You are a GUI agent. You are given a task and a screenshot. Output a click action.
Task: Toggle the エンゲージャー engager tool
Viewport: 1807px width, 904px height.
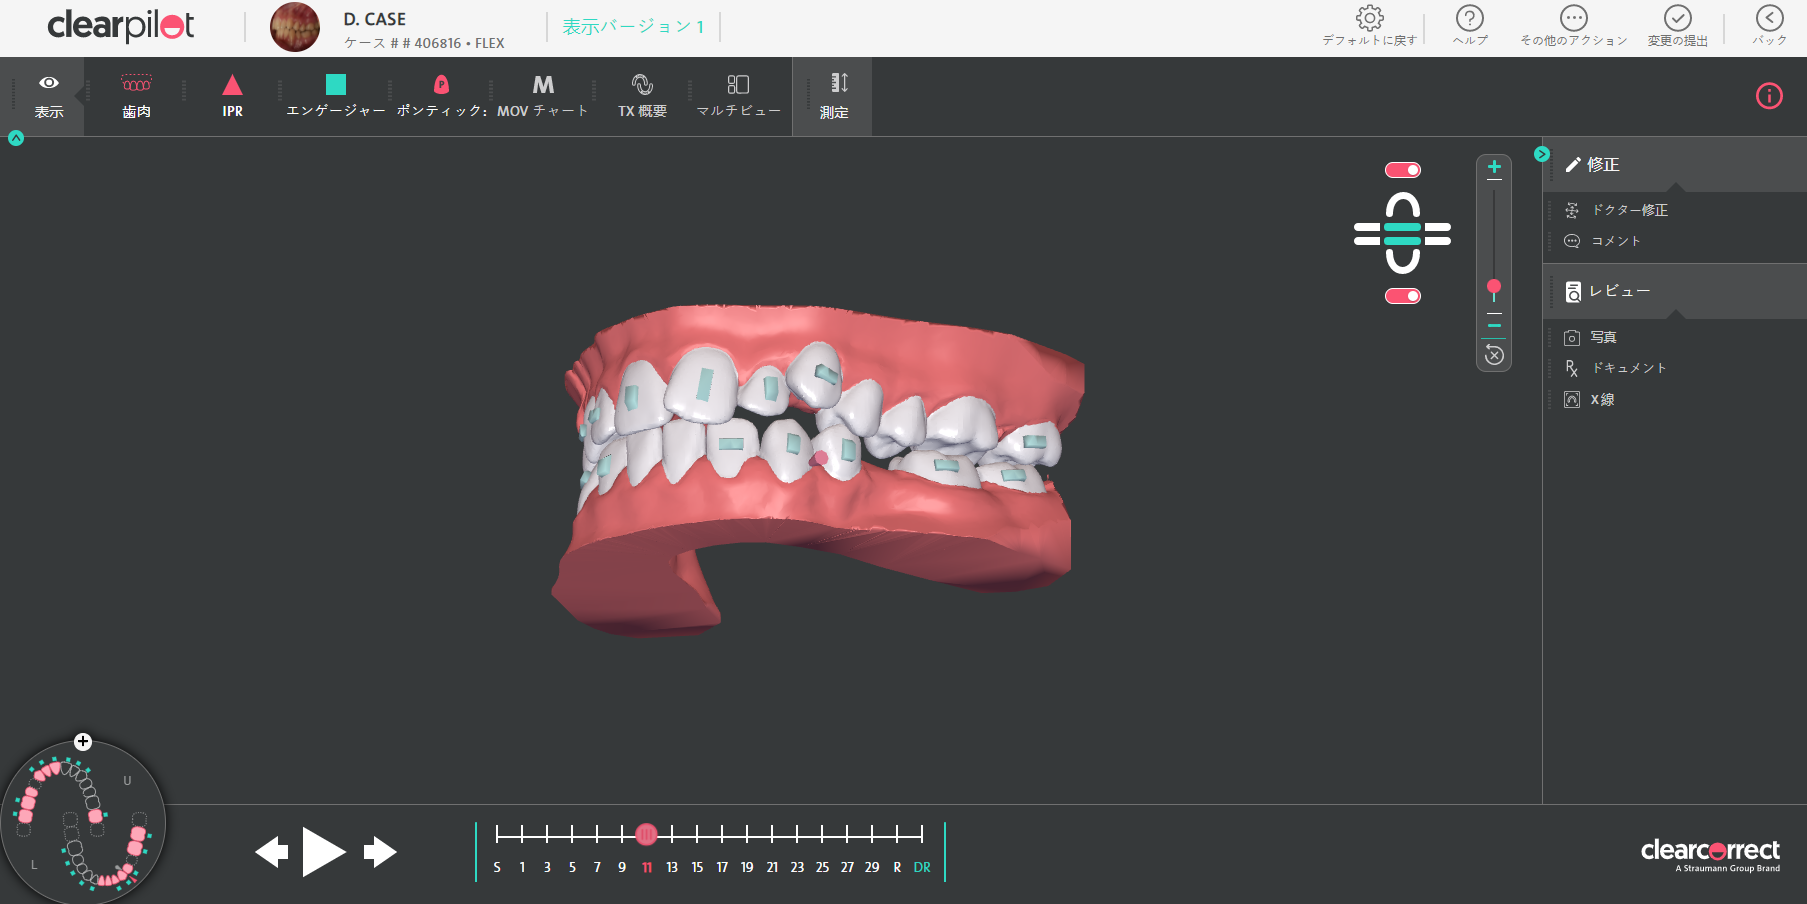point(336,96)
